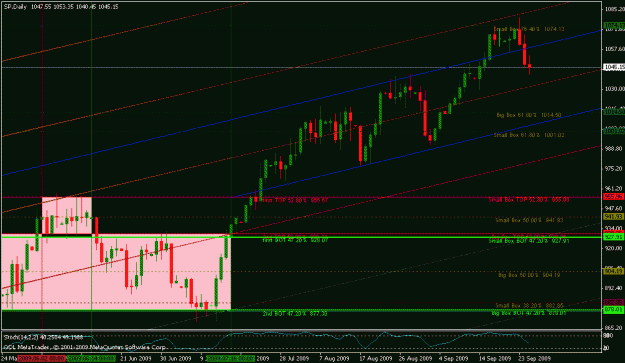This screenshot has width=625, height=363.
Task: Click the MetaQuotes Software Corp copyright text
Action: [x=85, y=347]
